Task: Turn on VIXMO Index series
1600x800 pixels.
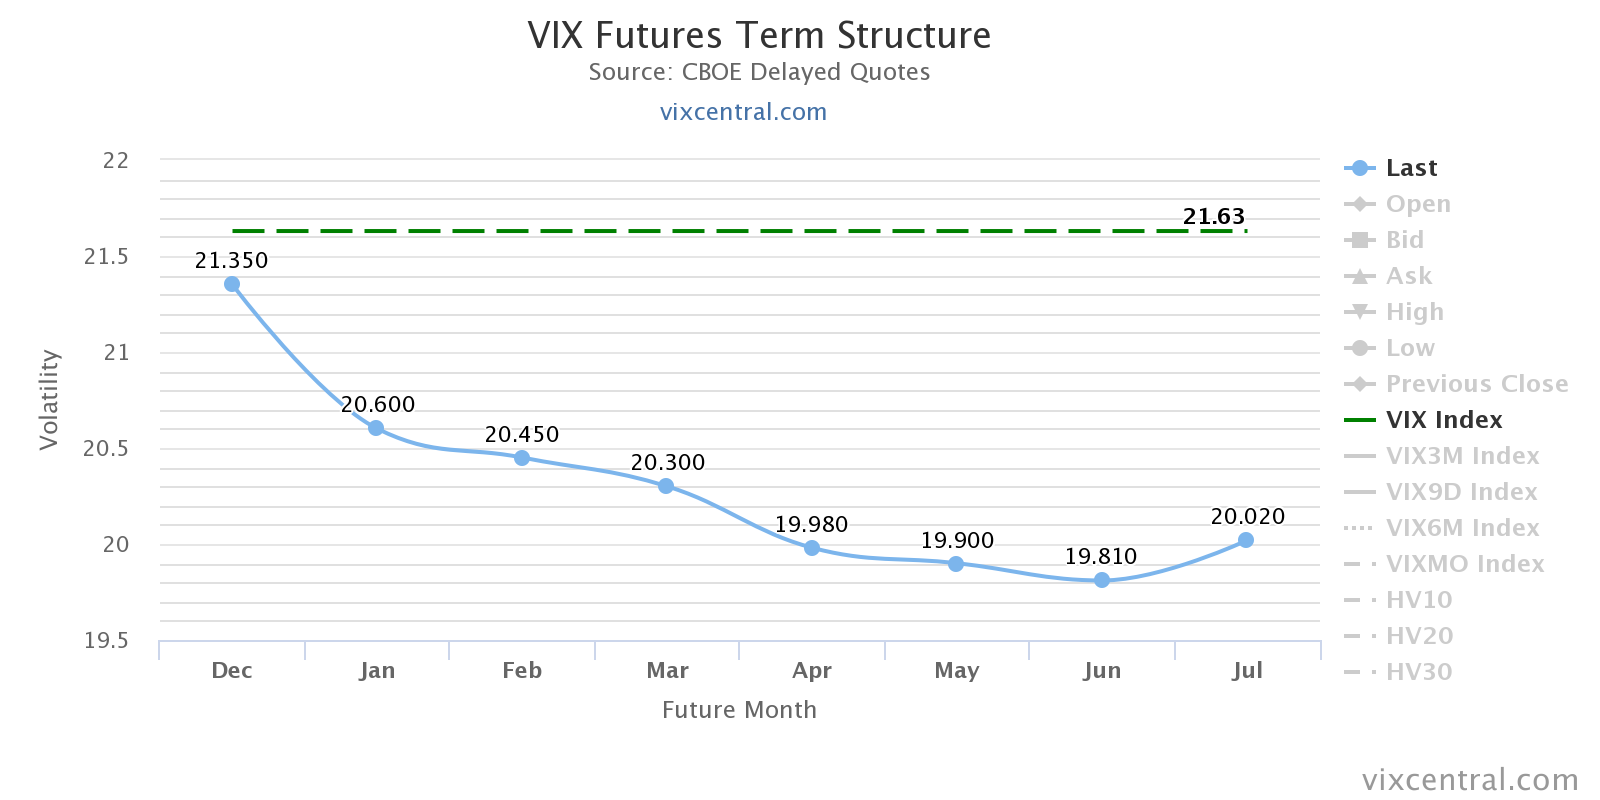Action: tap(1464, 564)
